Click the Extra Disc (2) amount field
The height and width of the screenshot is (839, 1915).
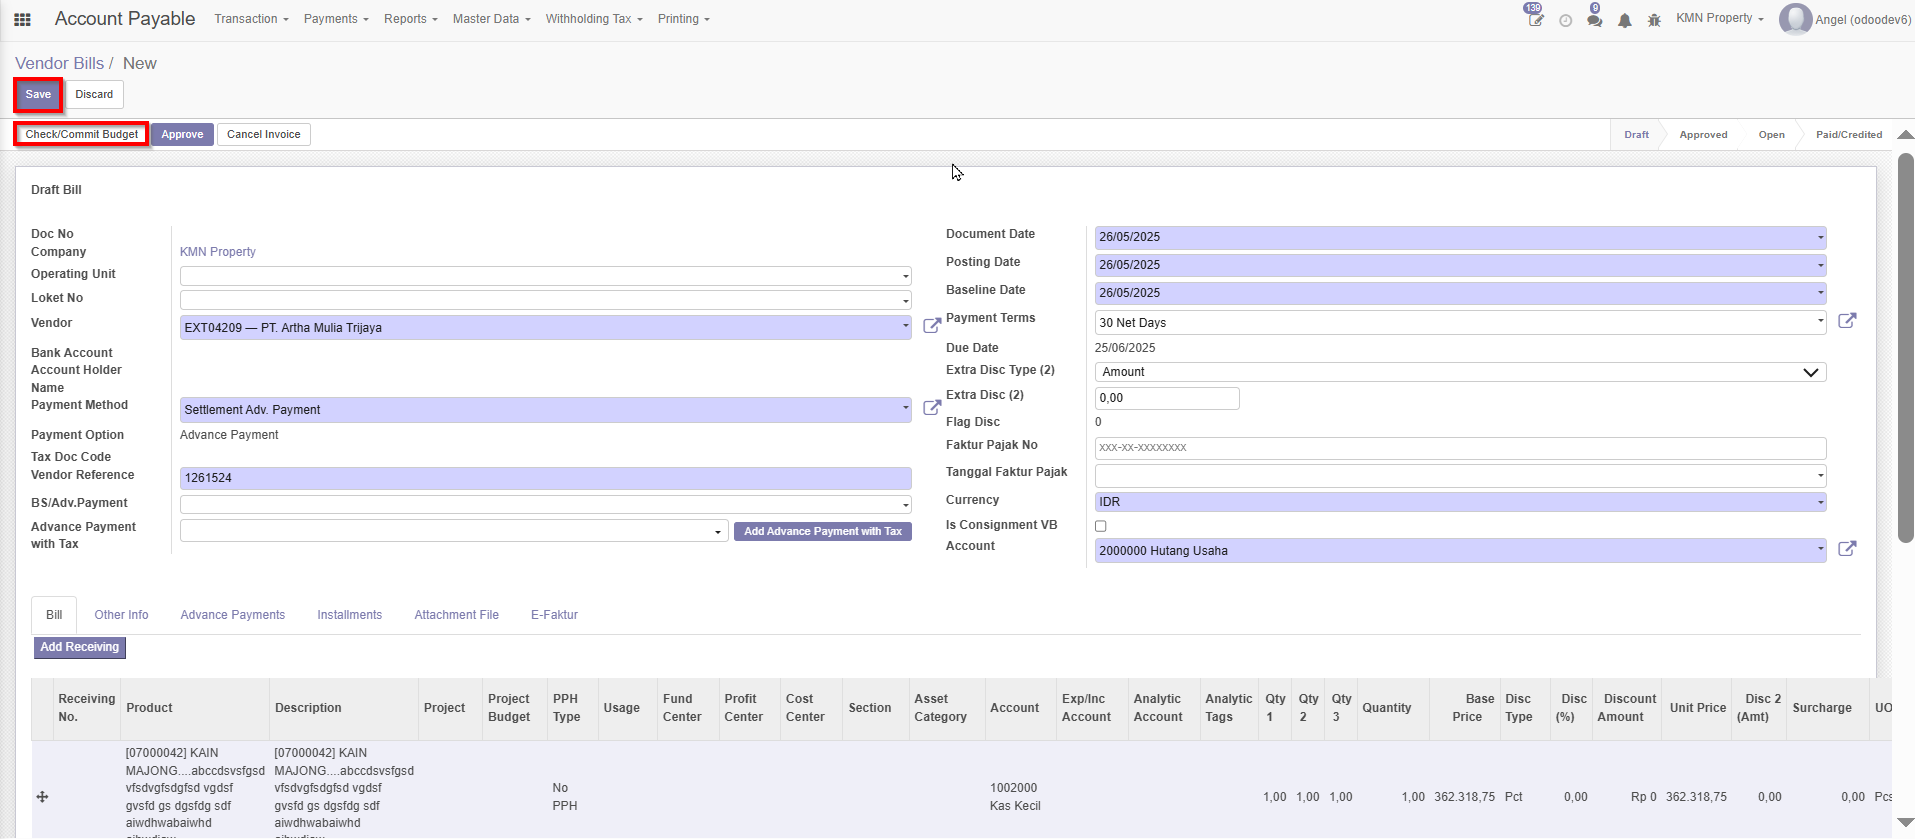1167,398
